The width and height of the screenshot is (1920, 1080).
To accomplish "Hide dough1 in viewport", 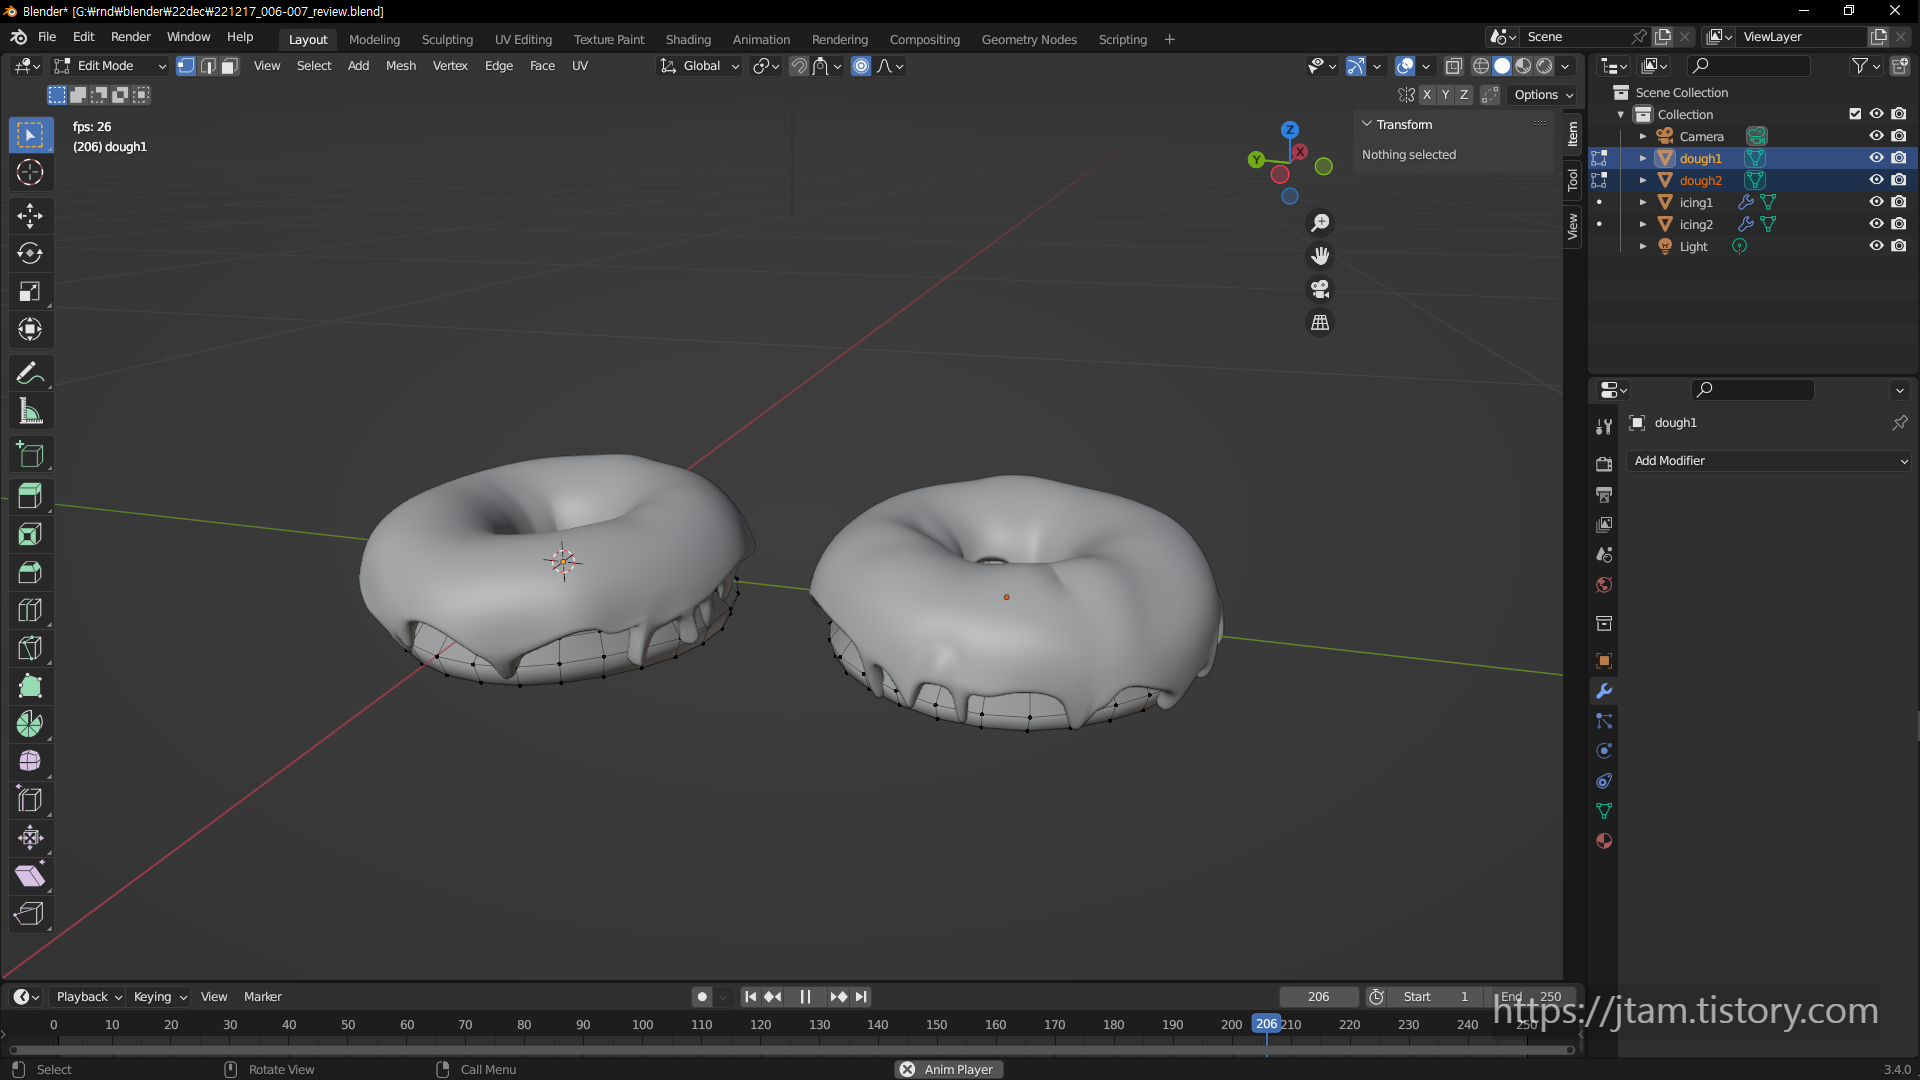I will pyautogui.click(x=1876, y=158).
